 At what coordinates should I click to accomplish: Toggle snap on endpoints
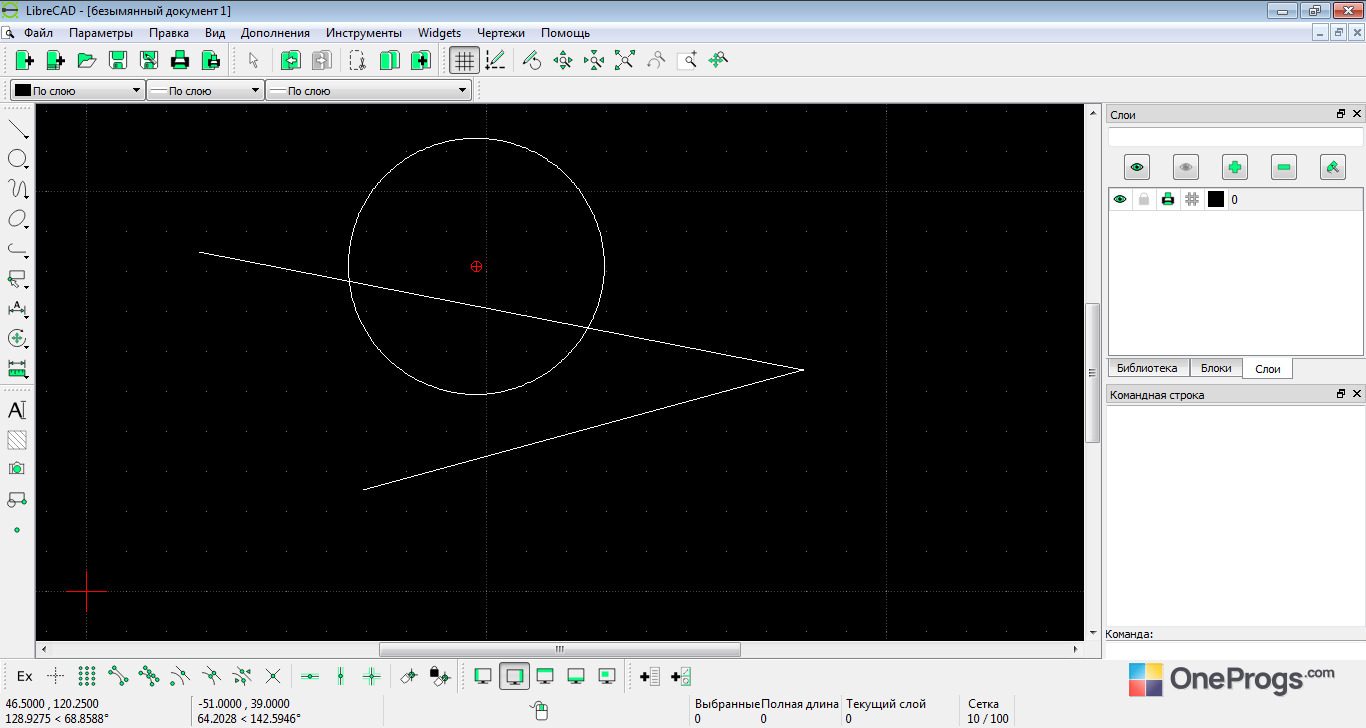pyautogui.click(x=118, y=677)
